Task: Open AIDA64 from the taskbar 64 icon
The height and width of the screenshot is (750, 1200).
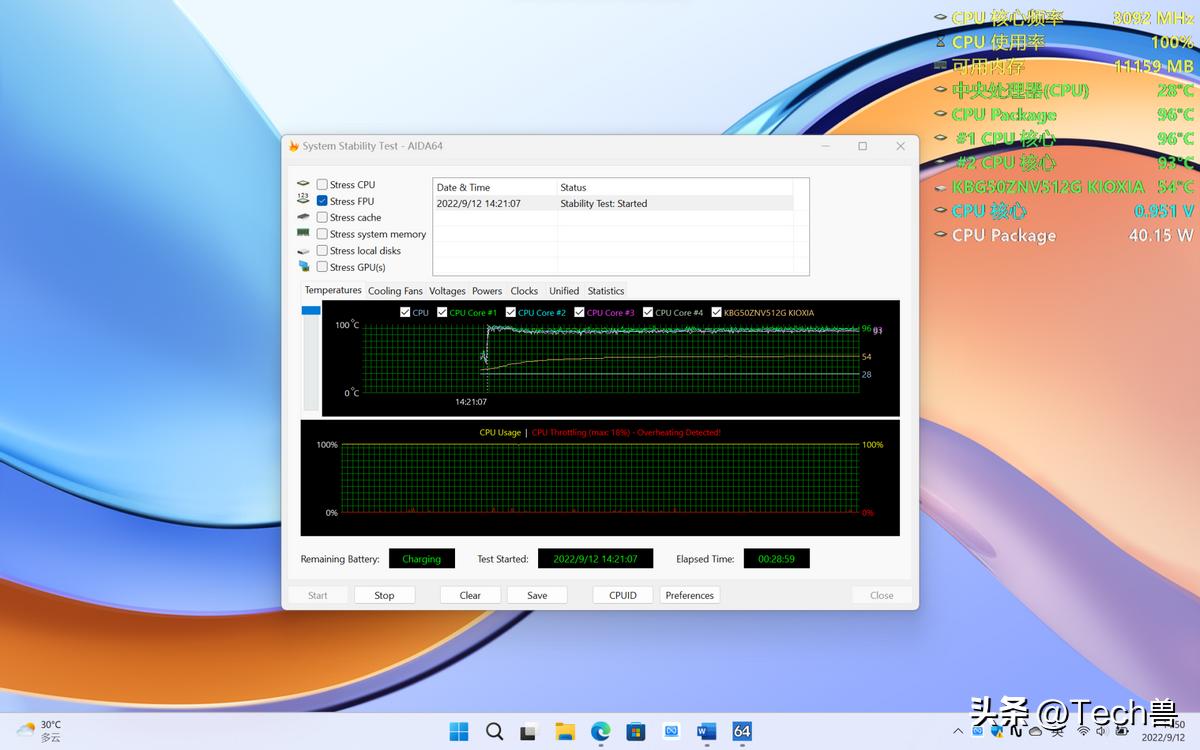Action: (x=742, y=731)
